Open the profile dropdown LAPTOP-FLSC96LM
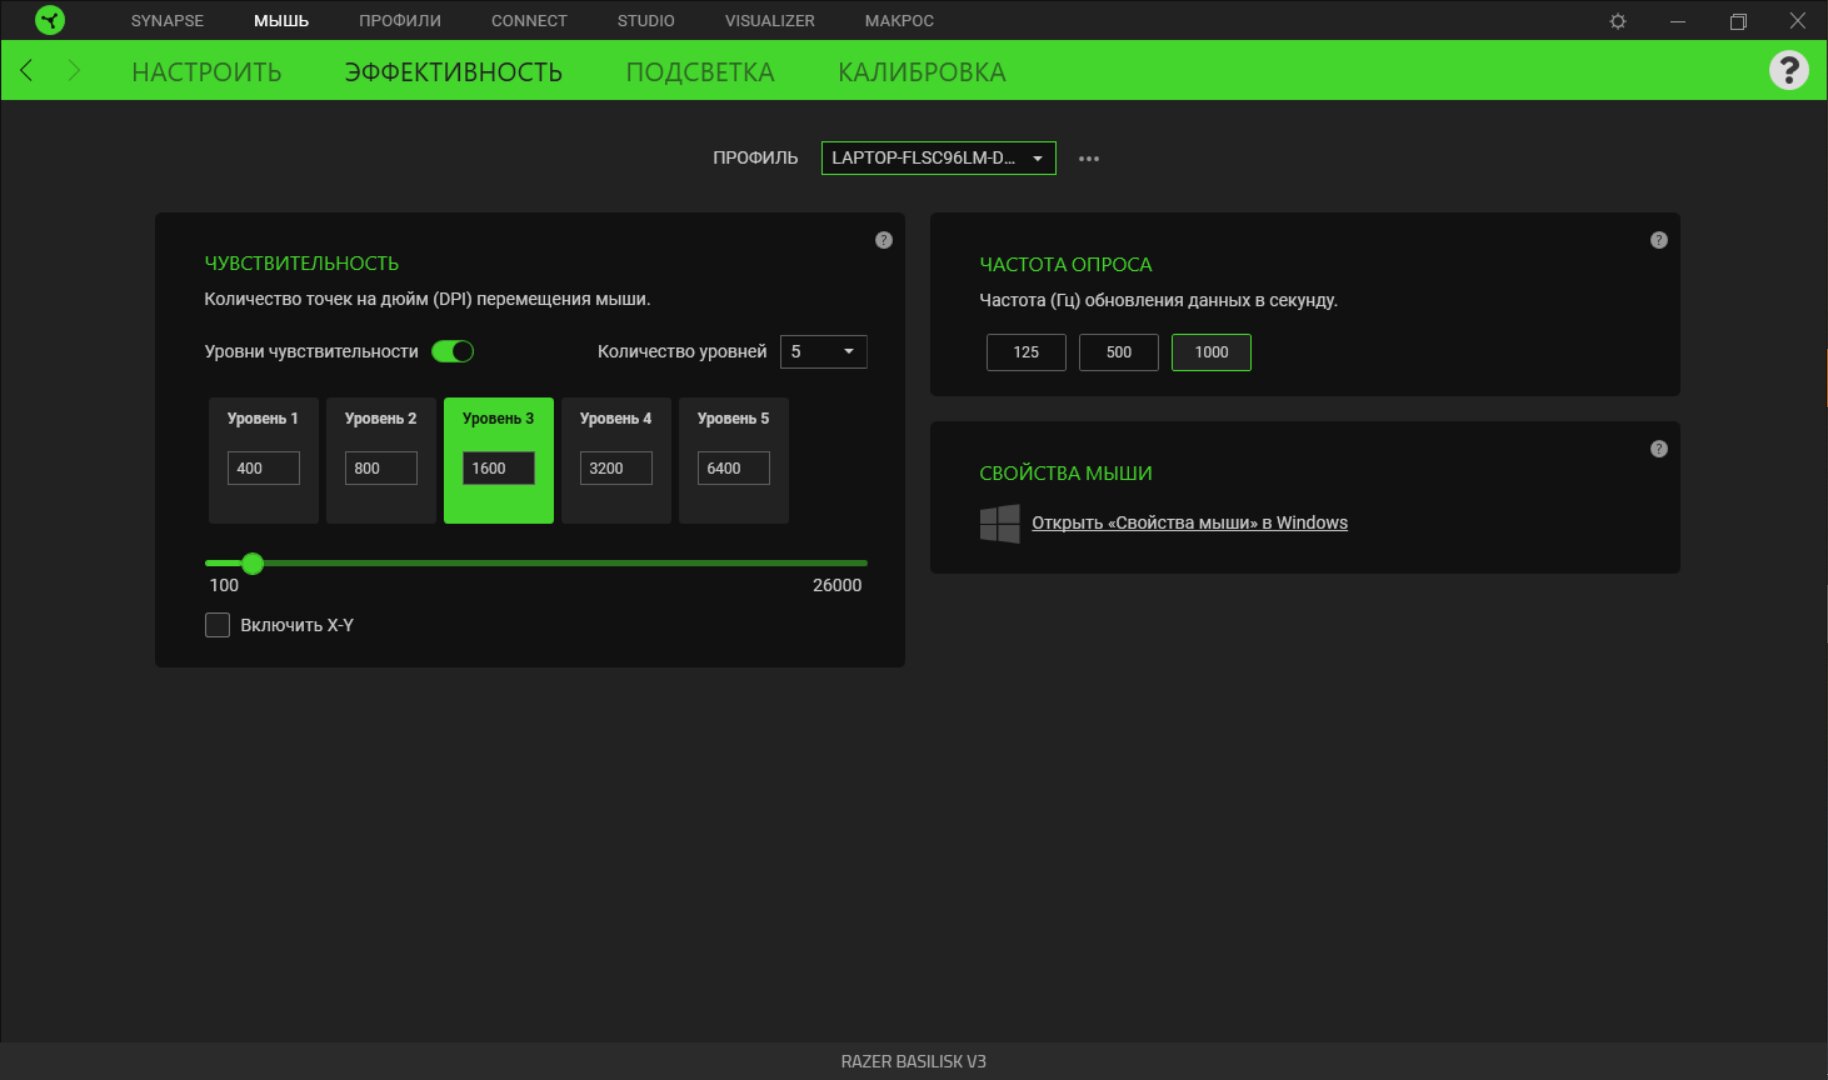The width and height of the screenshot is (1828, 1080). [x=938, y=158]
